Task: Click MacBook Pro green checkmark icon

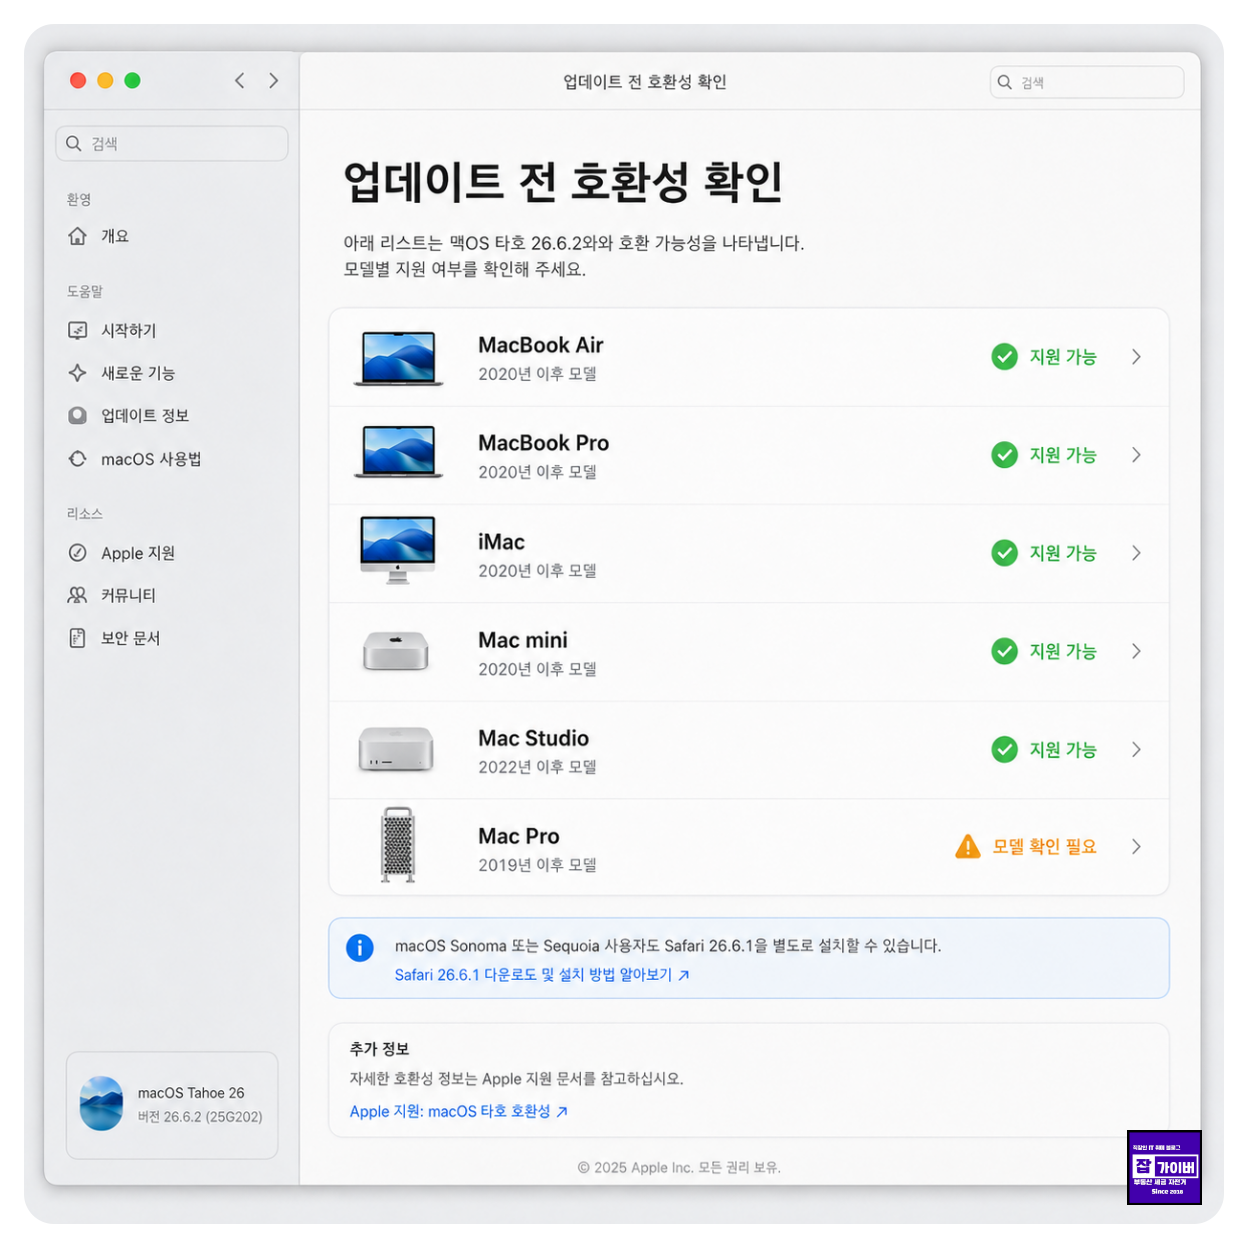Action: 1004,455
